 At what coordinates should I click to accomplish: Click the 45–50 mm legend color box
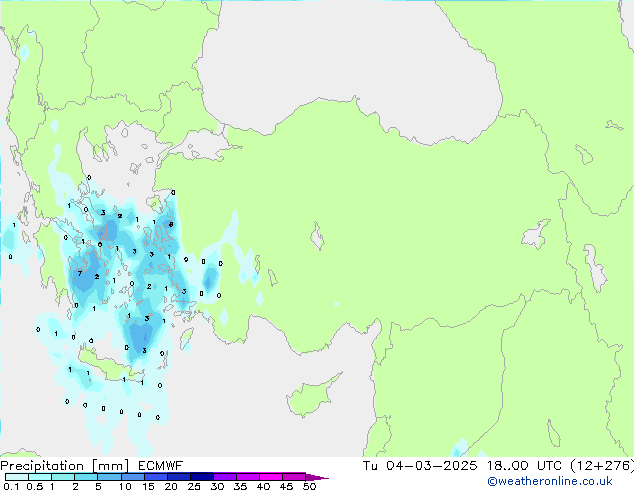point(294,477)
